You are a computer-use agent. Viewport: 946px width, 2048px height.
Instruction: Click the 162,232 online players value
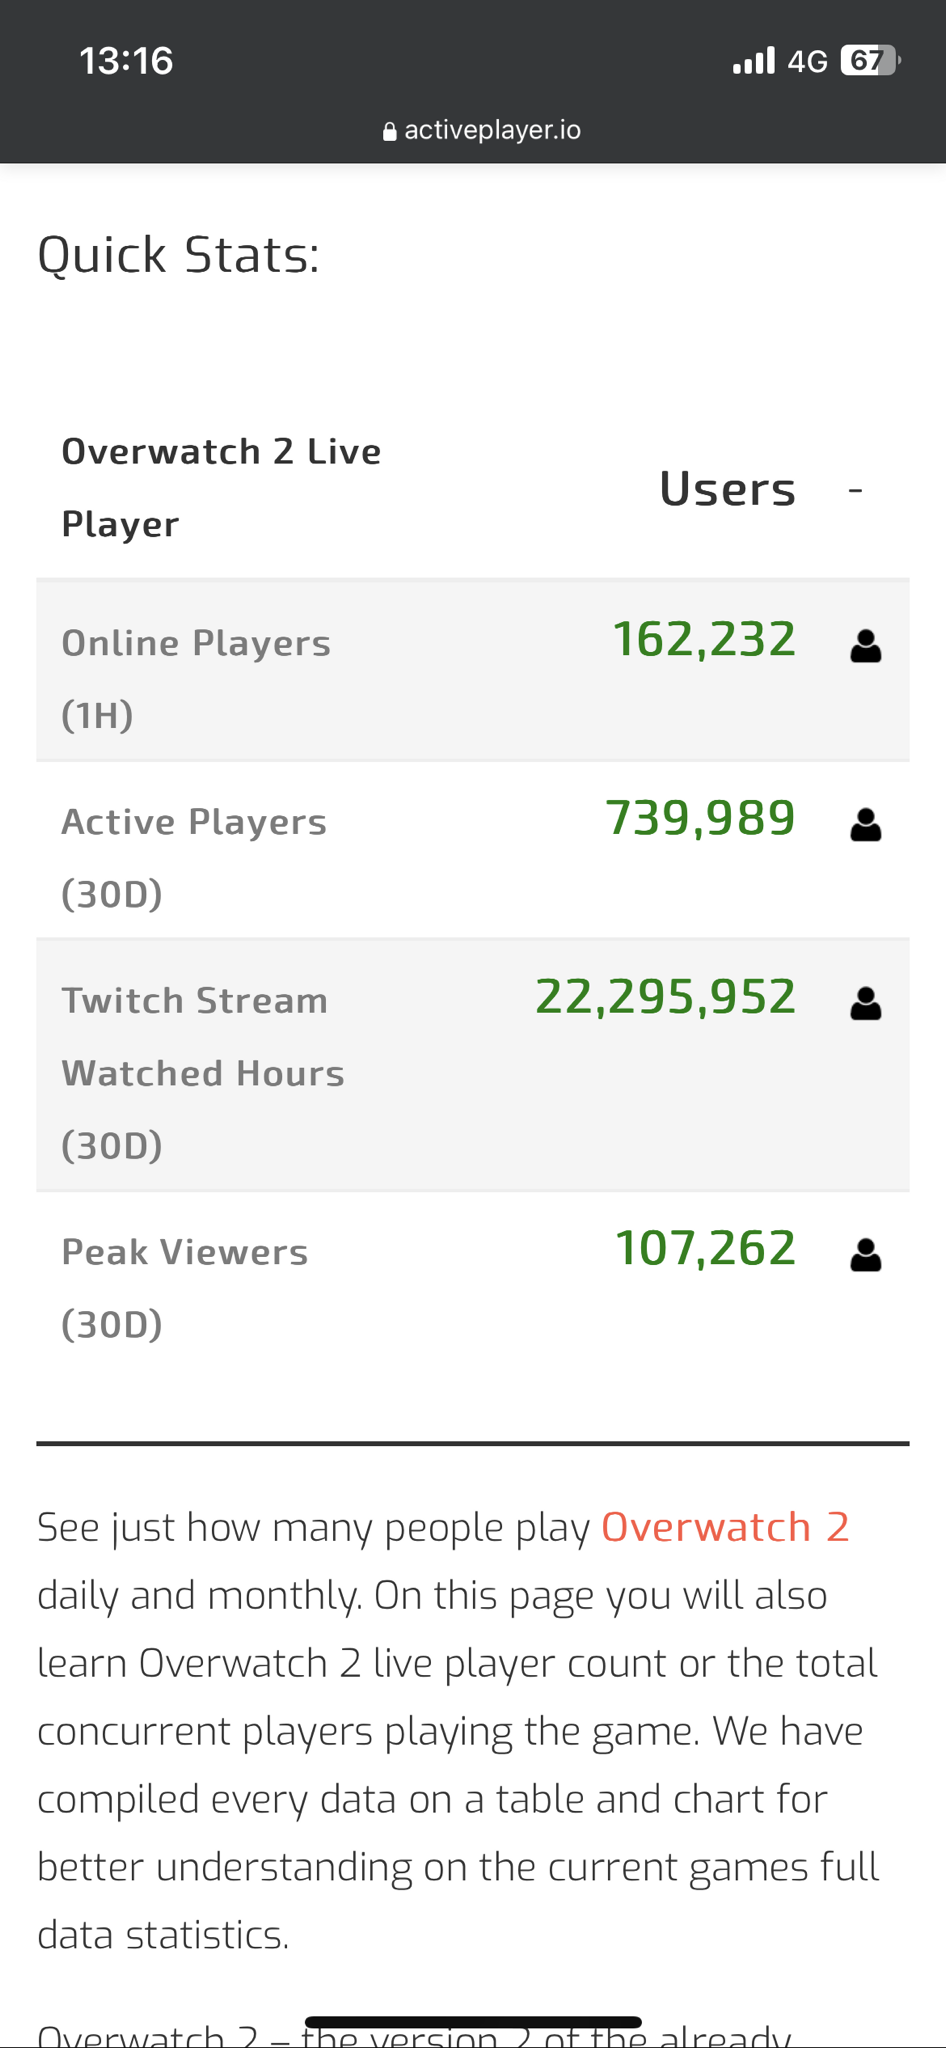[x=704, y=640]
